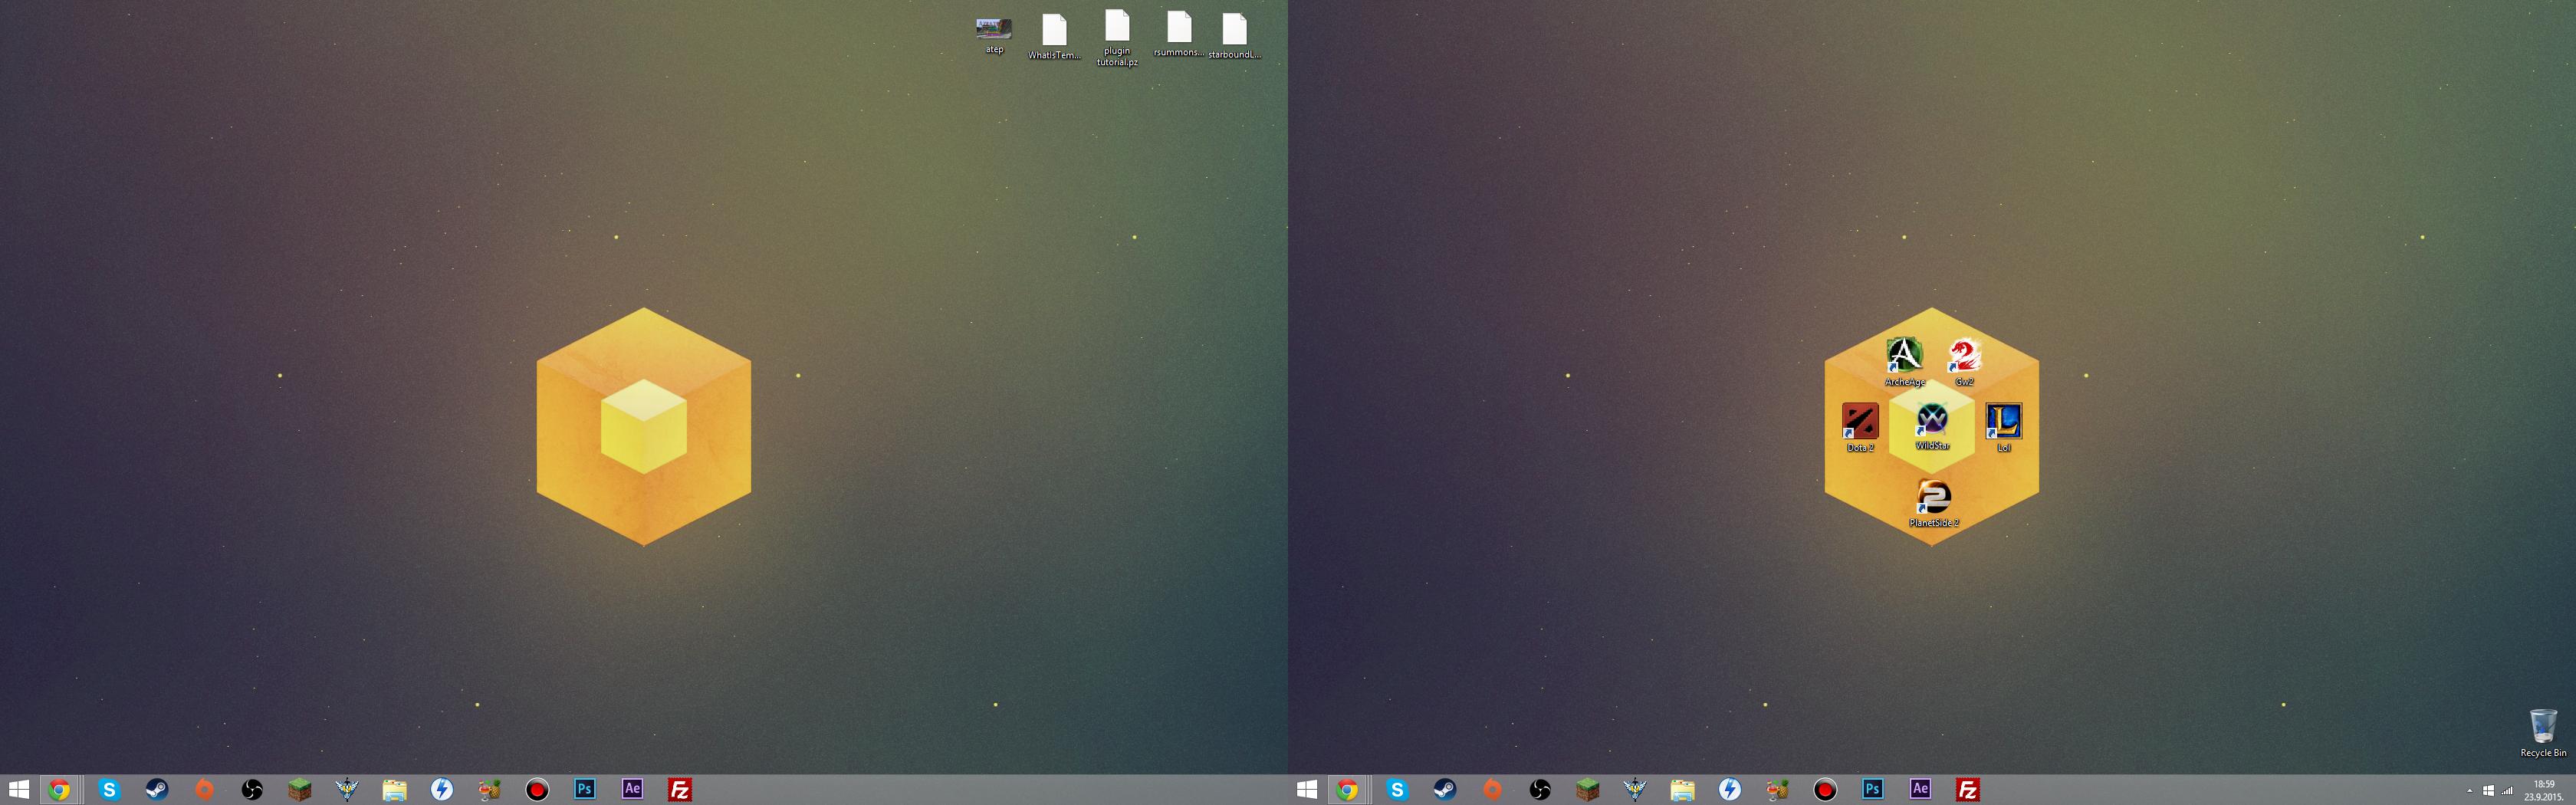Select the Recycle Bin icon

(x=2542, y=727)
